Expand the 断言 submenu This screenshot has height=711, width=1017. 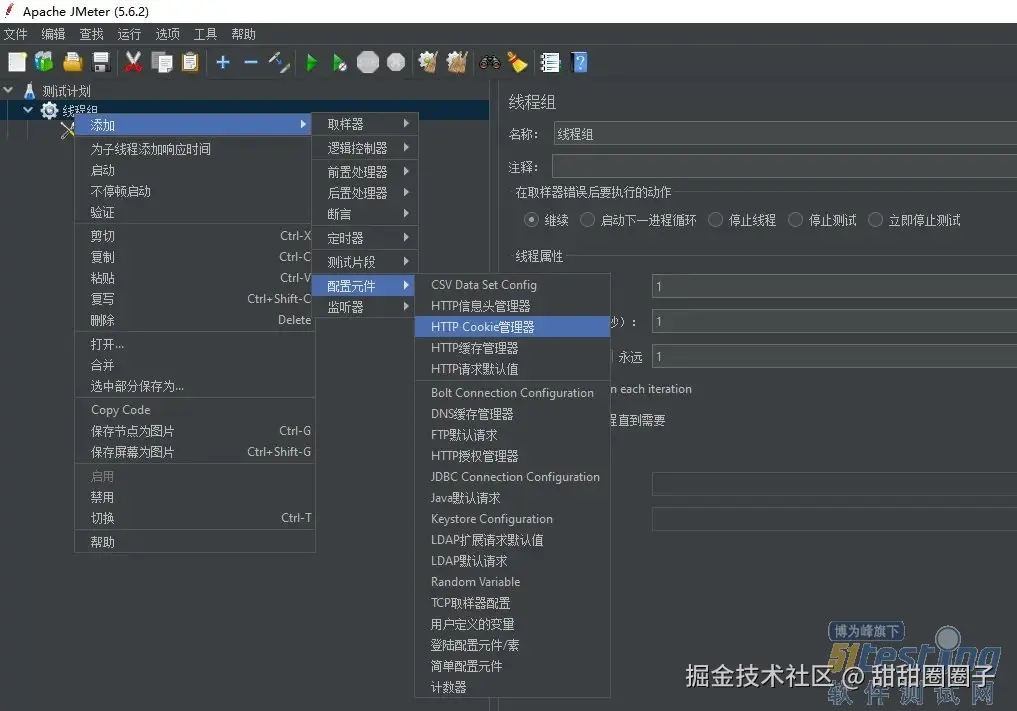point(365,213)
